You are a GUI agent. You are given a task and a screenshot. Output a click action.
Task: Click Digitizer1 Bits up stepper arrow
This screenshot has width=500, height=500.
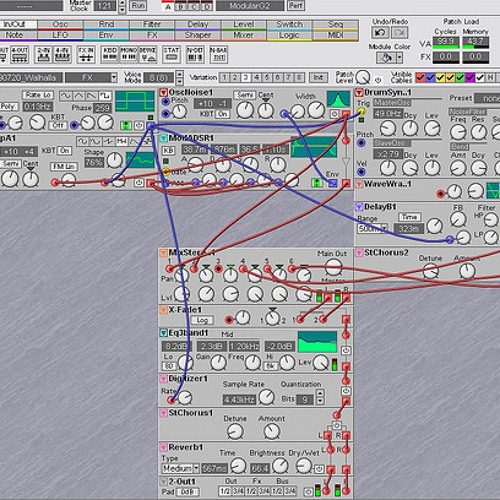pyautogui.click(x=320, y=394)
